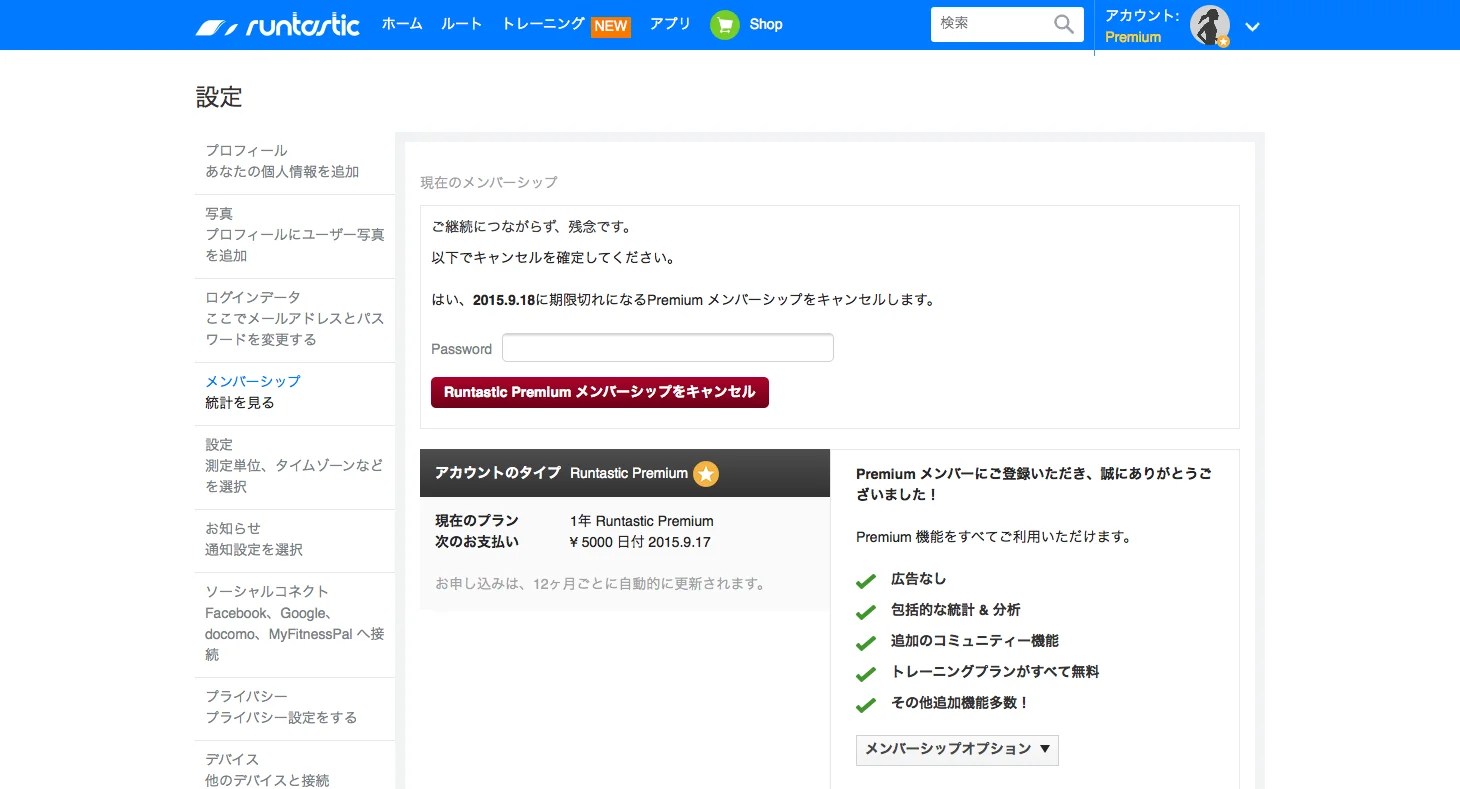The height and width of the screenshot is (789, 1460).
Task: Click the checkmark beside トレーニングプランがすべて無料
Action: coord(866,673)
